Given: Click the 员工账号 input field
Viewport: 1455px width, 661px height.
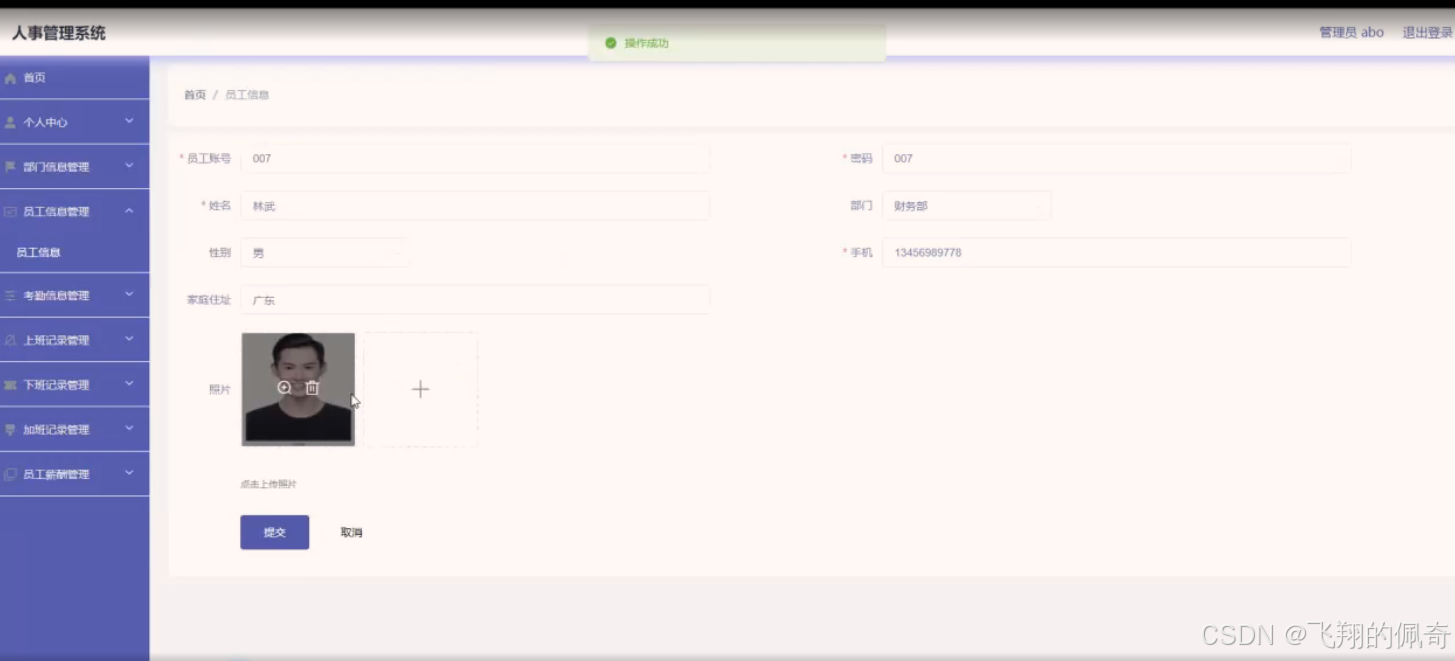Looking at the screenshot, I should 475,158.
